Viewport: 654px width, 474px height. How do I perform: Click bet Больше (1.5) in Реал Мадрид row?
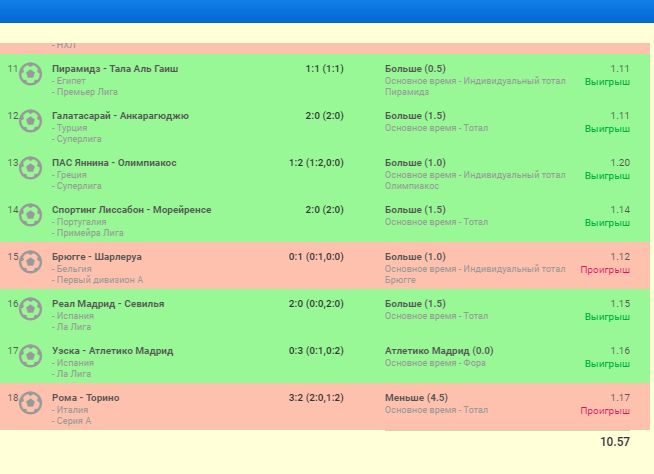pyautogui.click(x=415, y=304)
